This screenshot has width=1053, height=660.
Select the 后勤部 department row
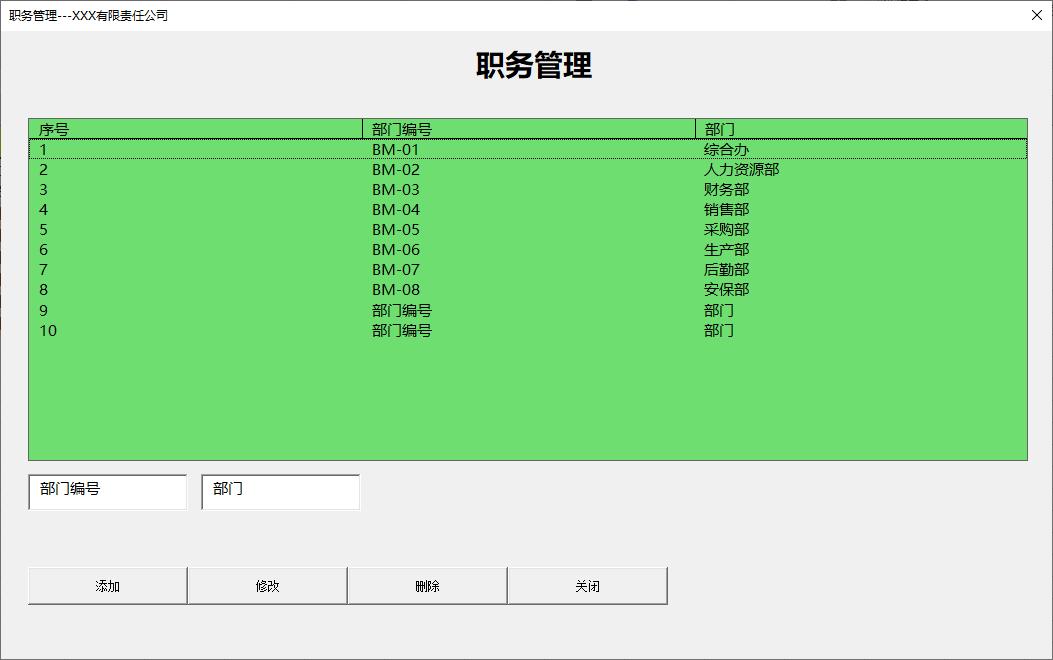pyautogui.click(x=400, y=269)
